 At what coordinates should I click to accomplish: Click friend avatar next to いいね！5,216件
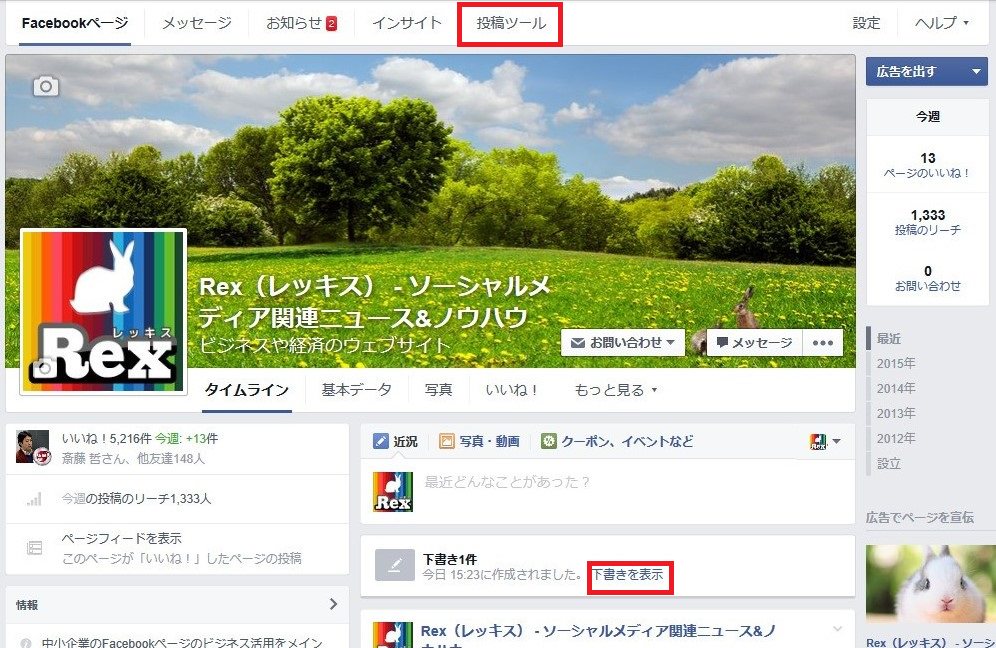(32, 447)
